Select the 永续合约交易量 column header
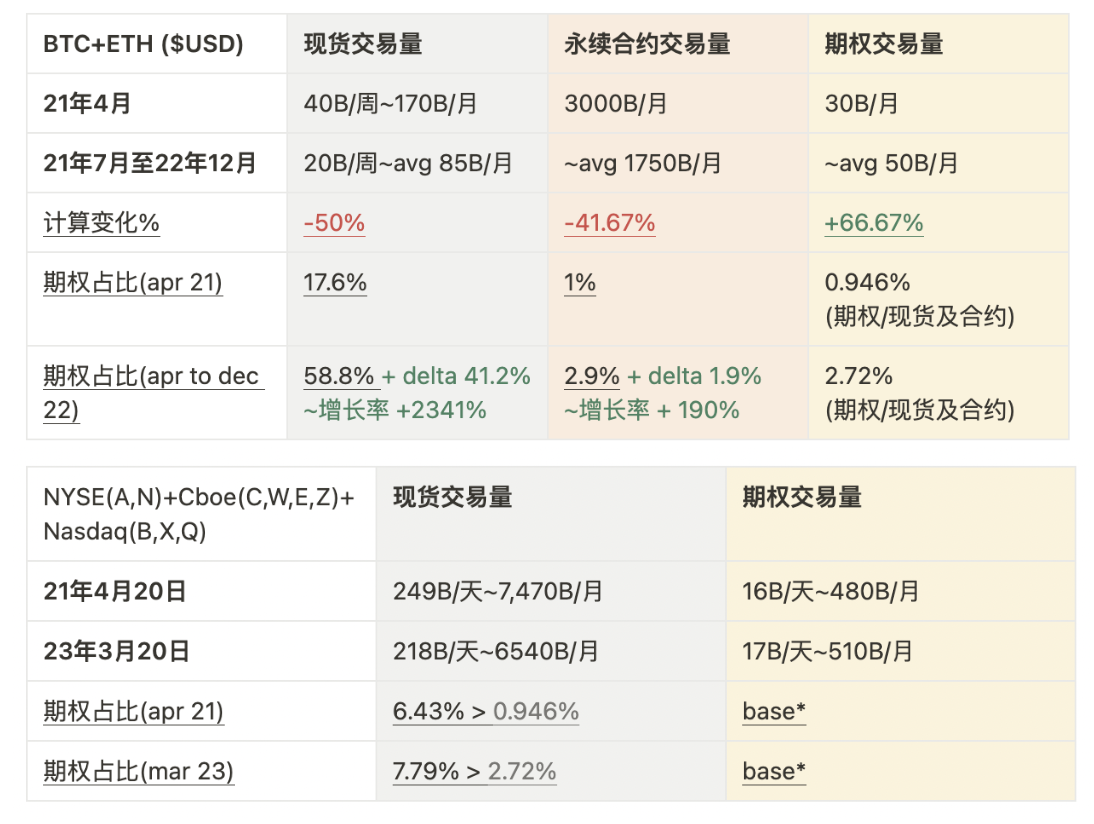1094x824 pixels. [x=677, y=44]
